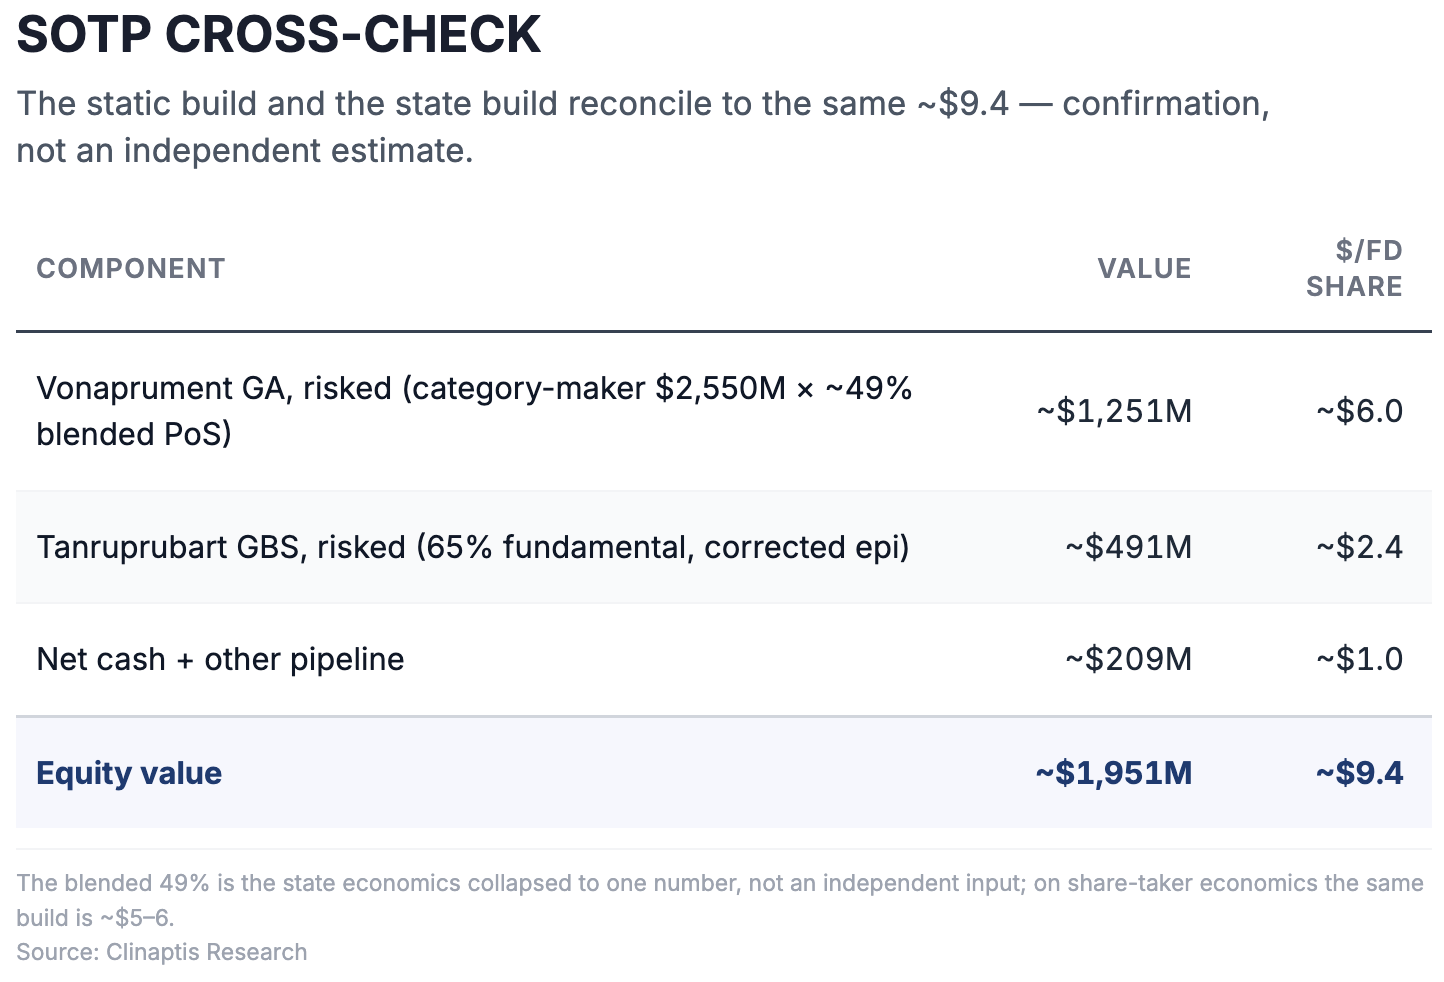The height and width of the screenshot is (982, 1444).
Task: Click the Vonaprument GA risked row label
Action: point(474,411)
